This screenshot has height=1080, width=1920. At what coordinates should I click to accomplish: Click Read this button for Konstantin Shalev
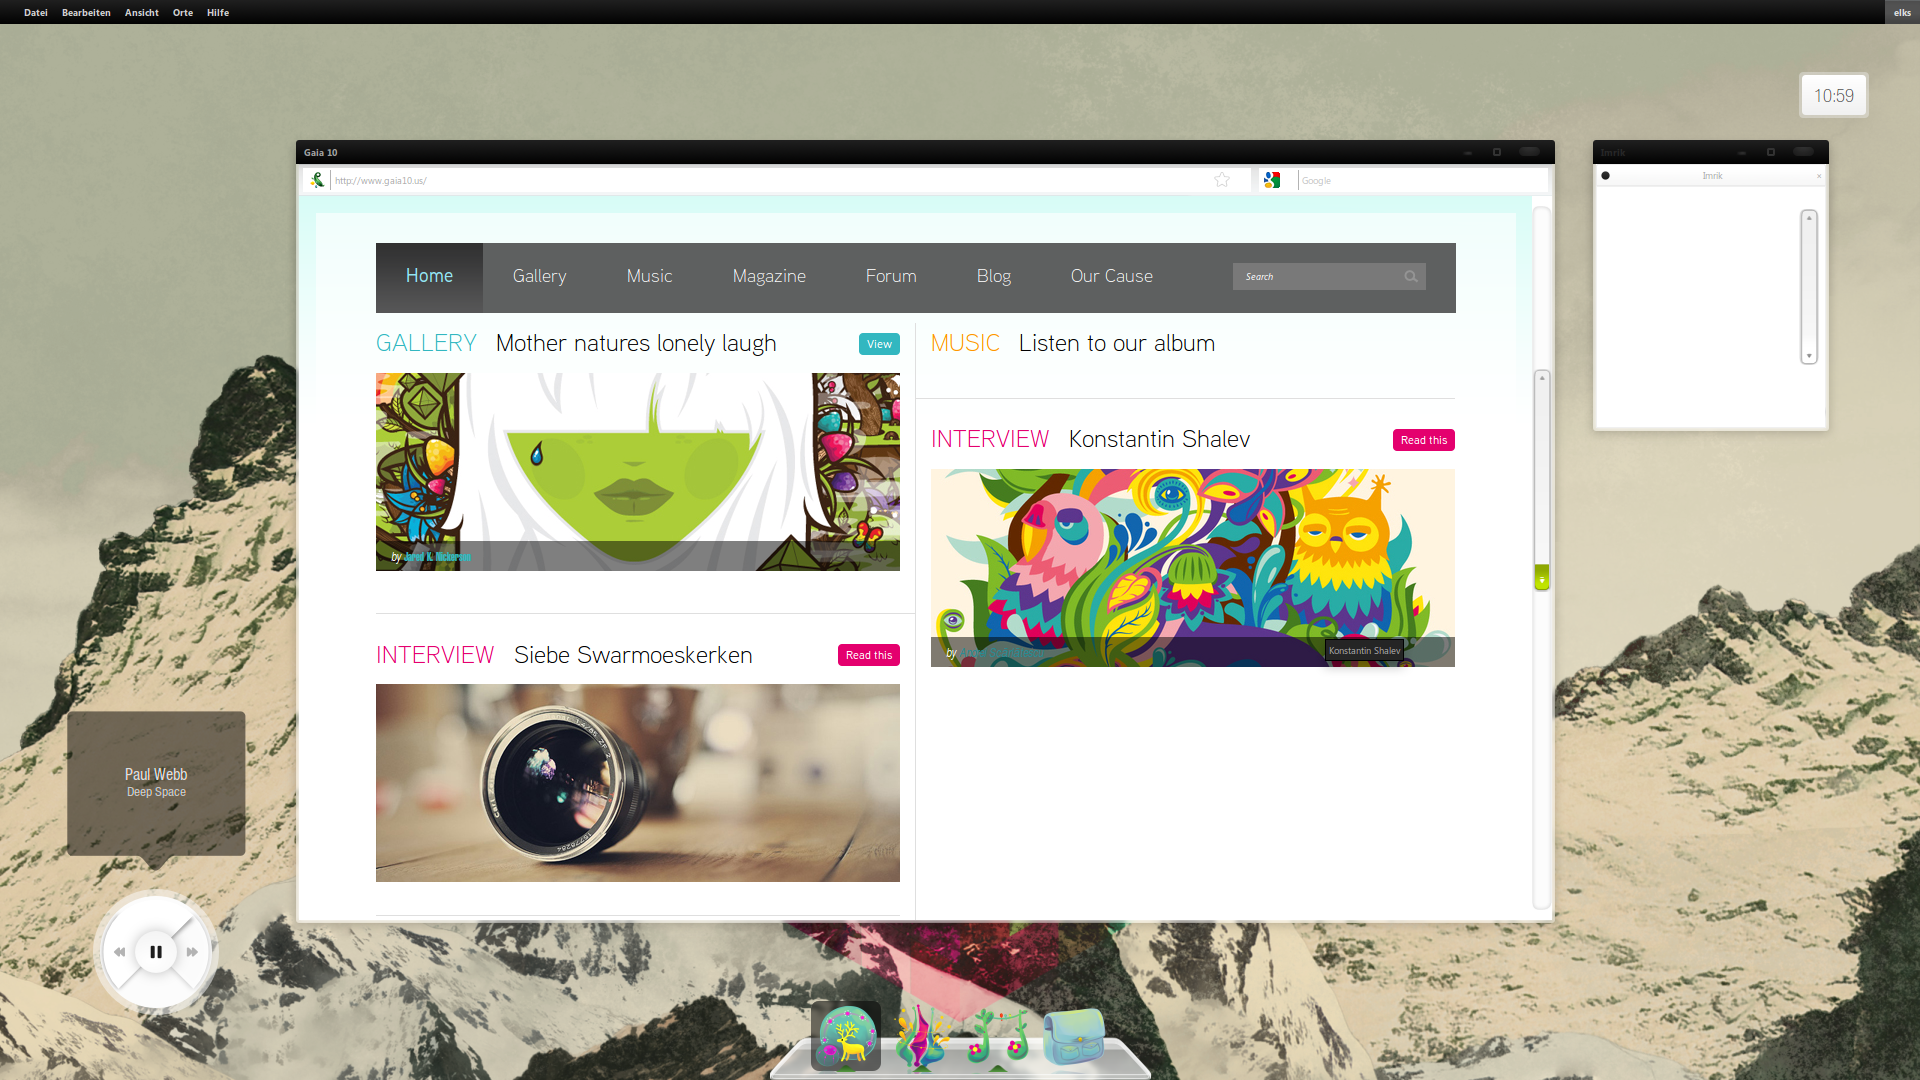pos(1423,439)
